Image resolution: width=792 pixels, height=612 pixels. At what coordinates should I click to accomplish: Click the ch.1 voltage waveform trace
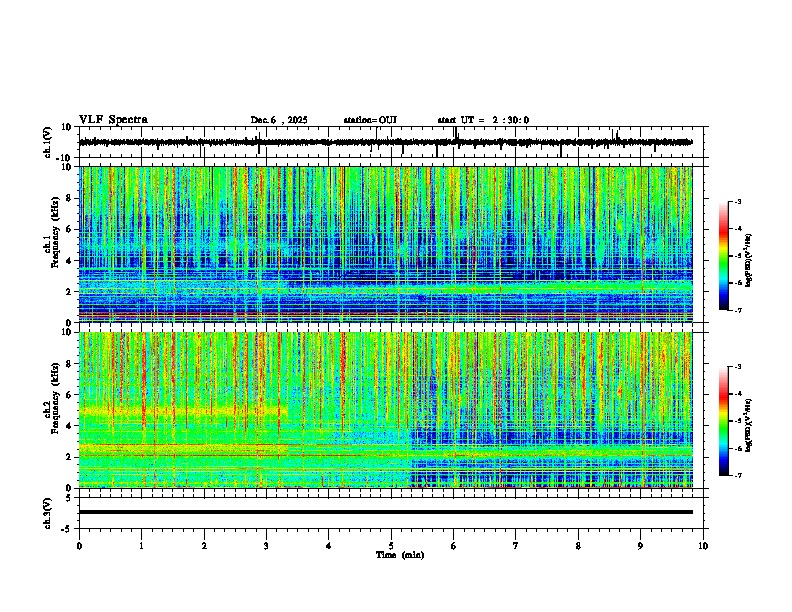click(x=385, y=142)
